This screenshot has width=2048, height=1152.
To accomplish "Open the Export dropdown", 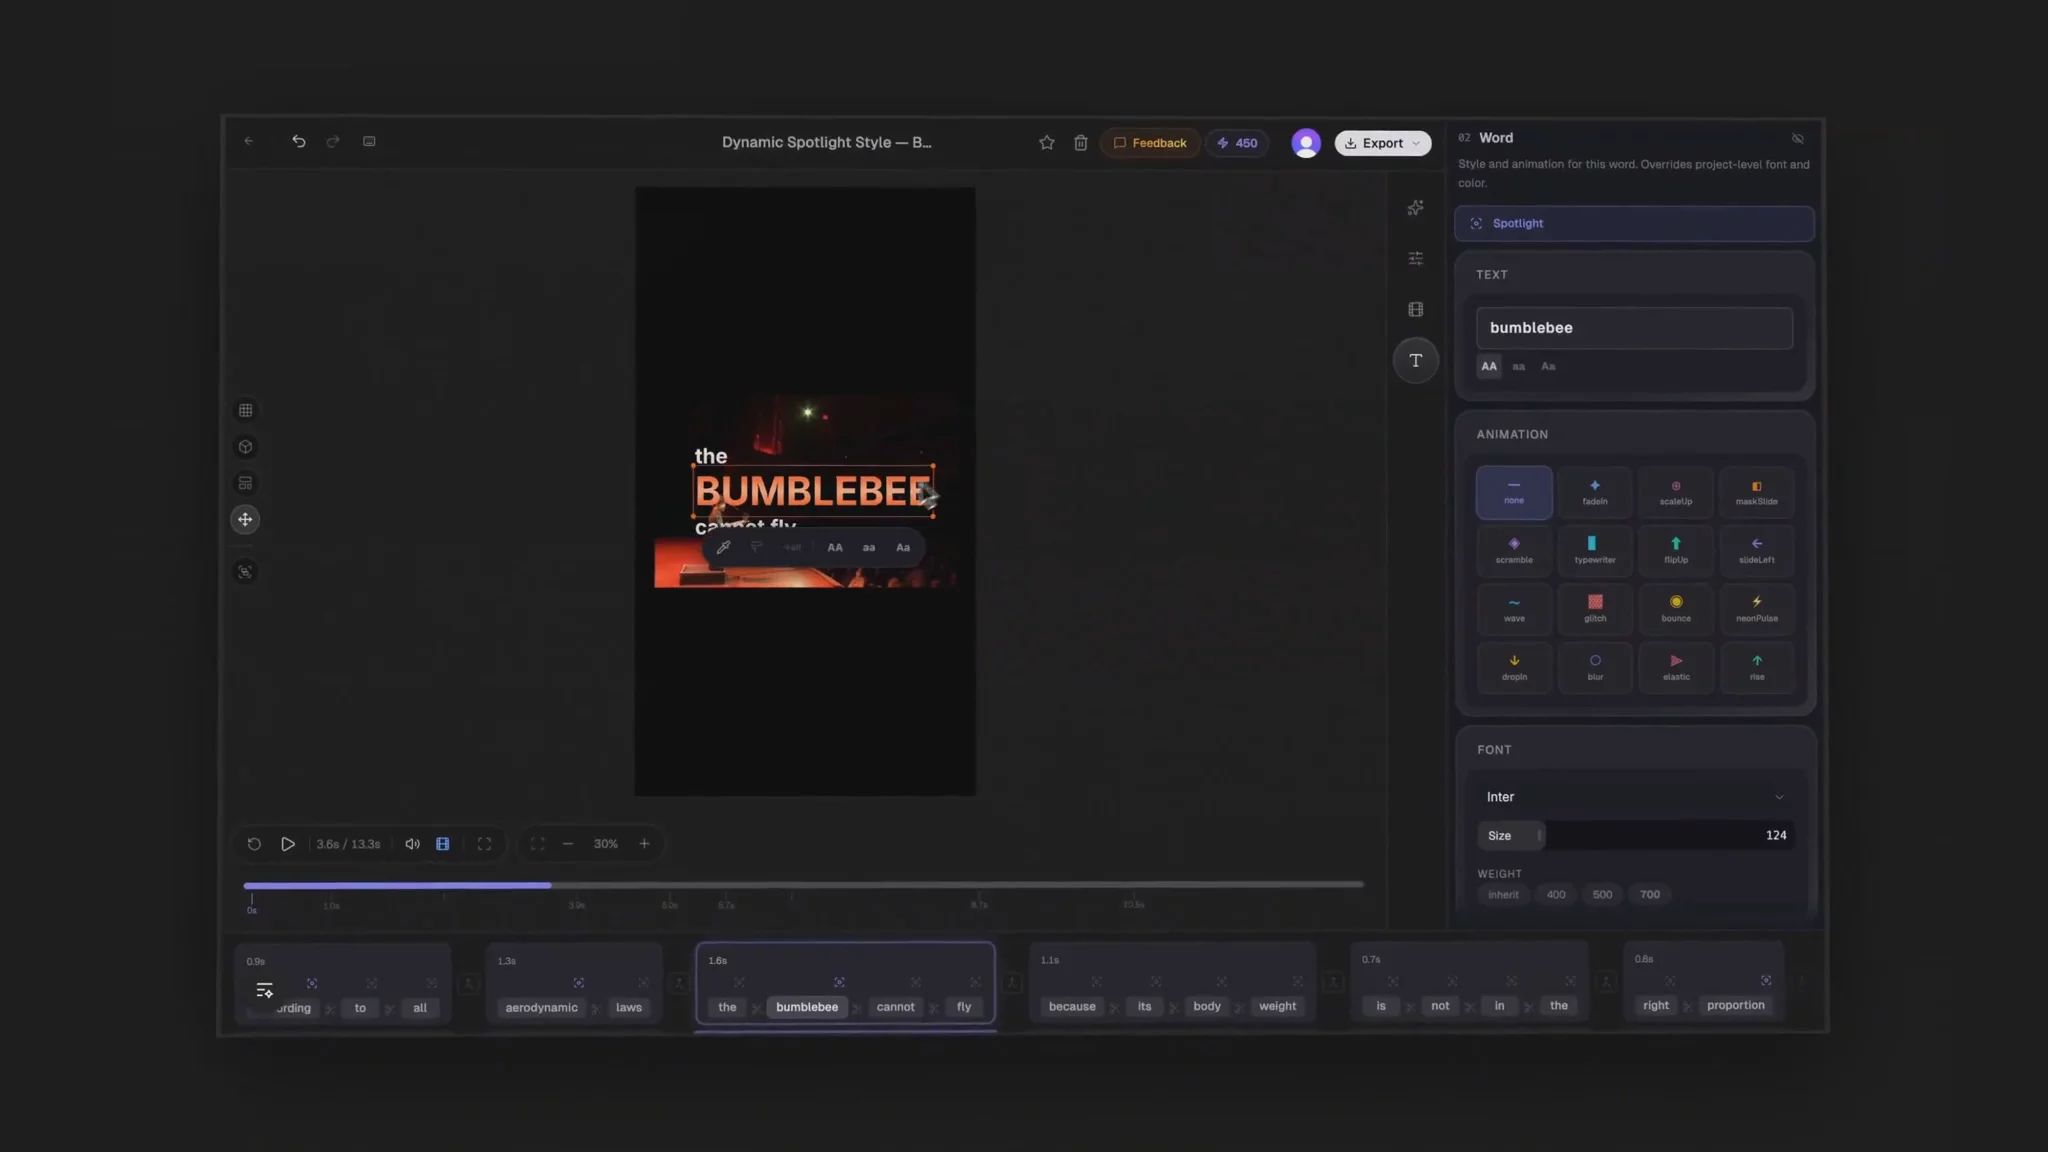I will [1382, 143].
